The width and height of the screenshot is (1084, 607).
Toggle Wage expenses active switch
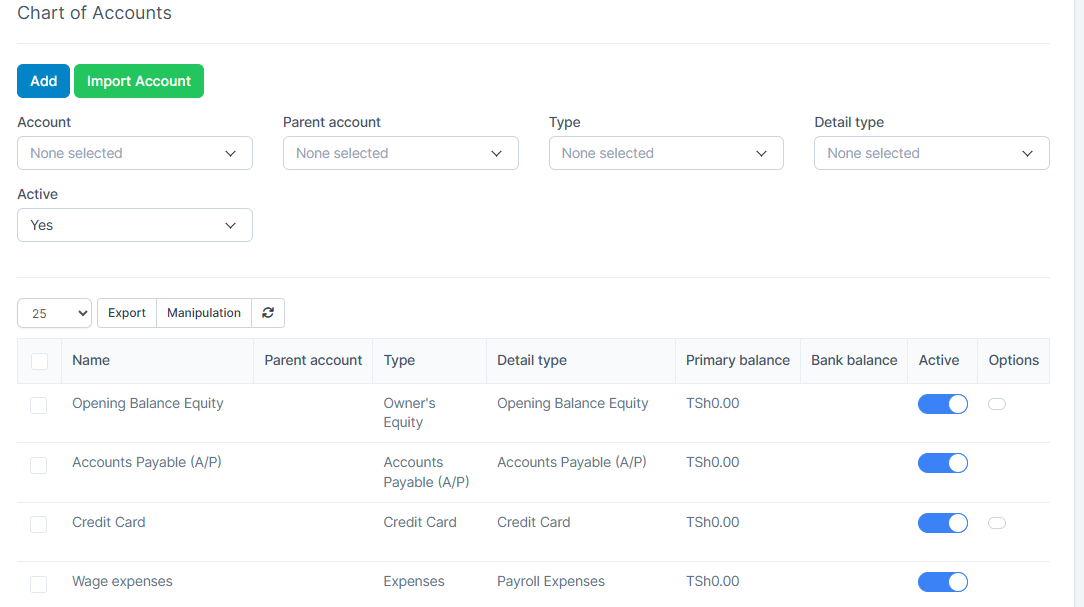coord(942,582)
